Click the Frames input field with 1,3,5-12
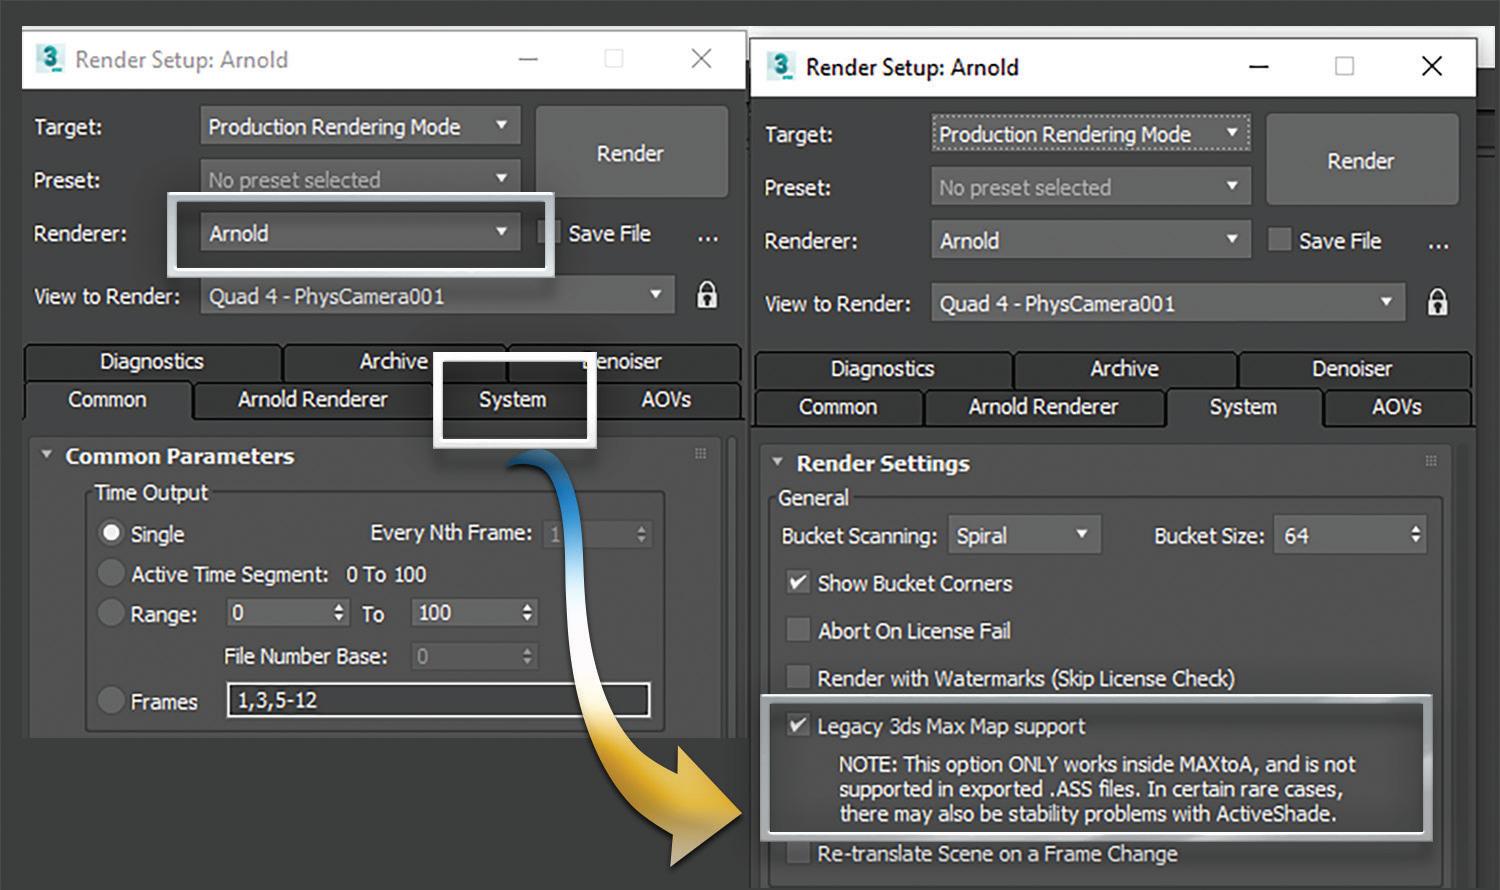This screenshot has width=1500, height=890. coord(438,700)
